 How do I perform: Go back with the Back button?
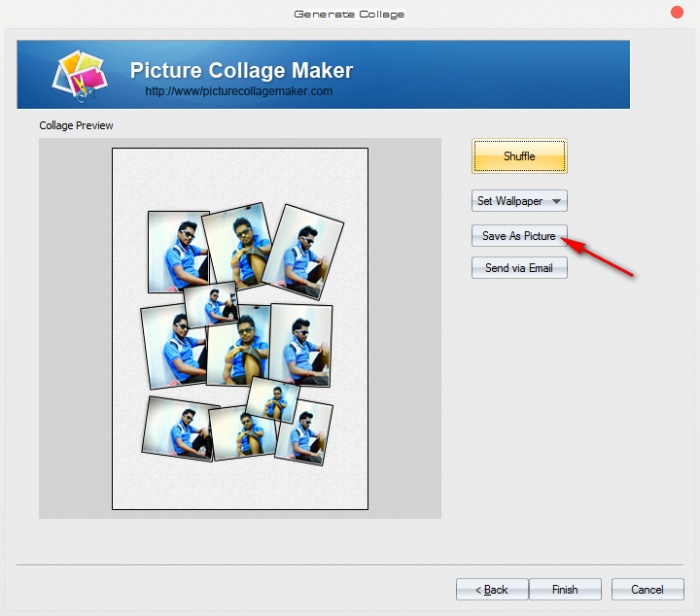coord(491,589)
